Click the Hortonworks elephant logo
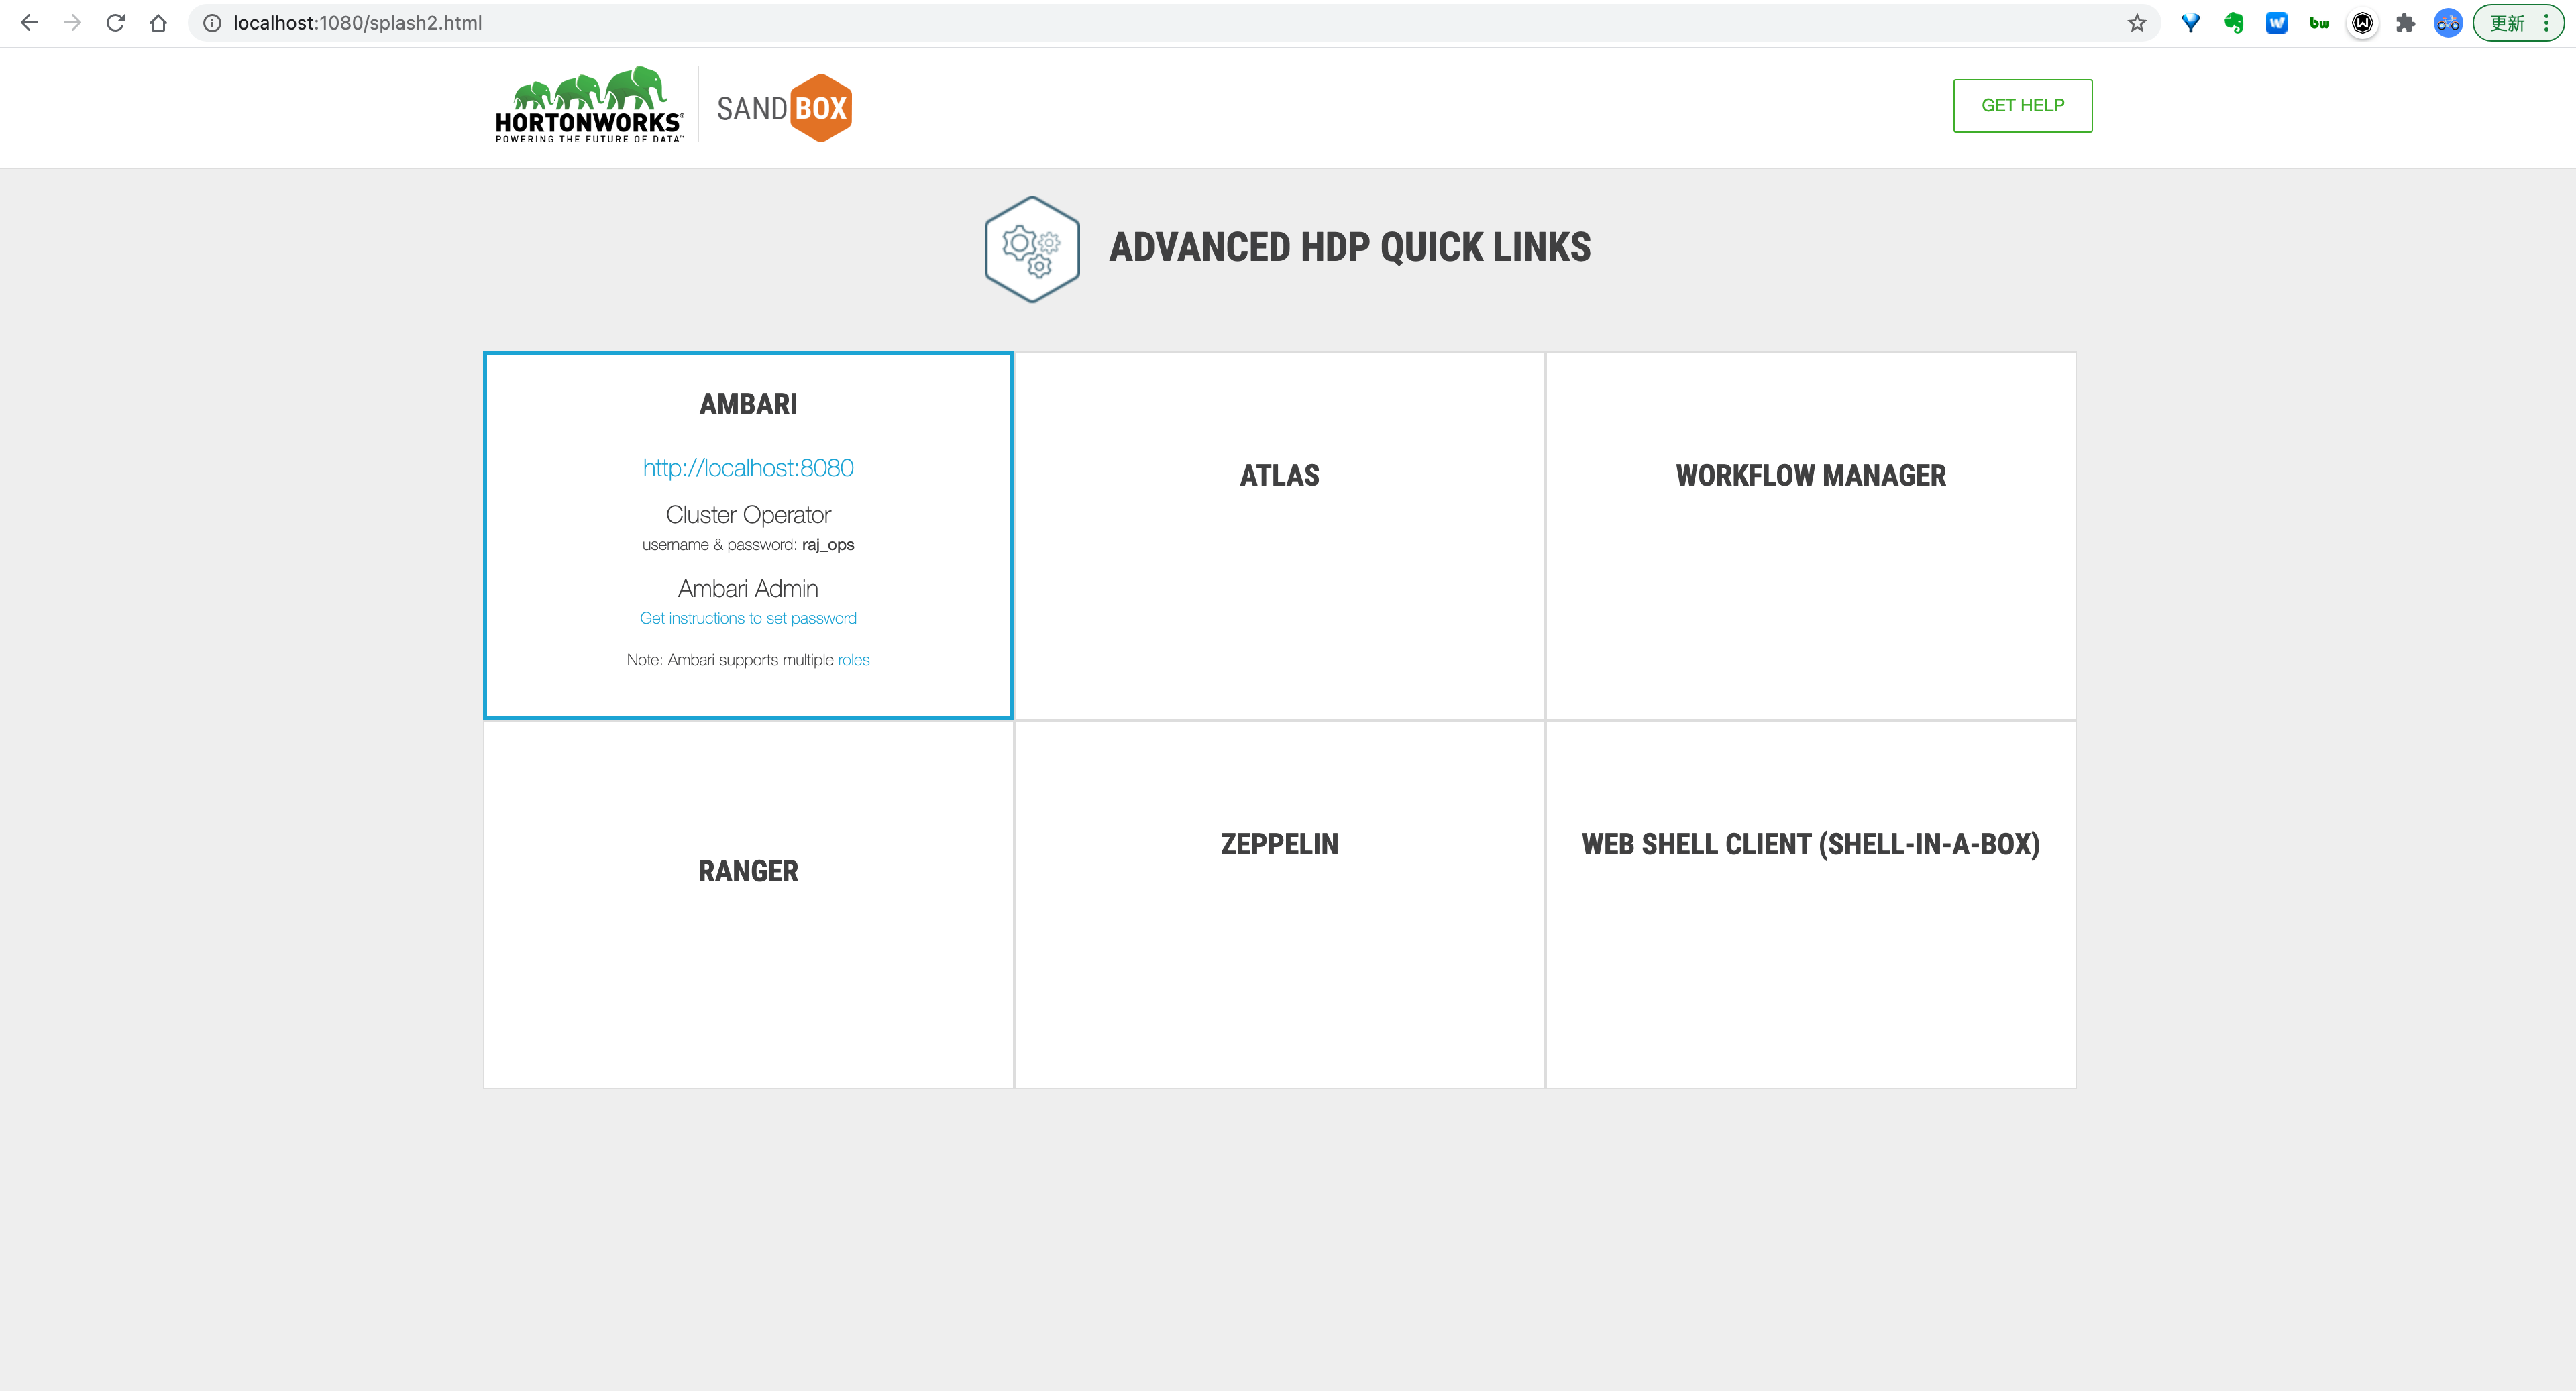Viewport: 2576px width, 1391px height. tap(590, 105)
